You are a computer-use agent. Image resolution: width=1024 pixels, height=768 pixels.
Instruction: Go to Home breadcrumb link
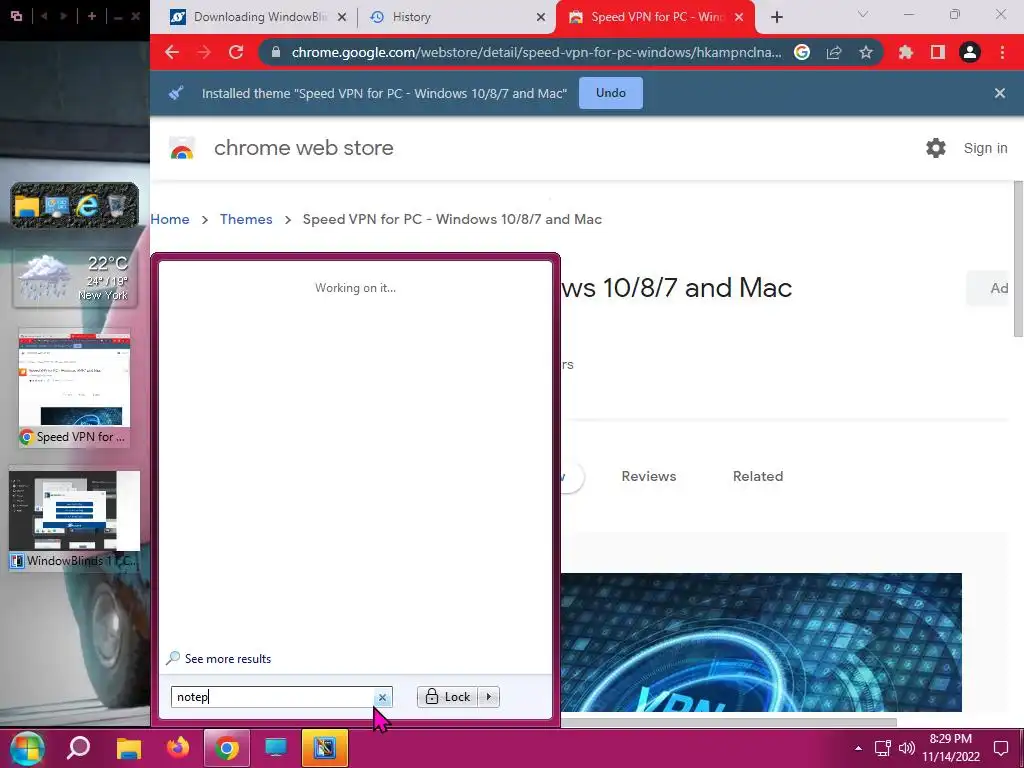[170, 219]
